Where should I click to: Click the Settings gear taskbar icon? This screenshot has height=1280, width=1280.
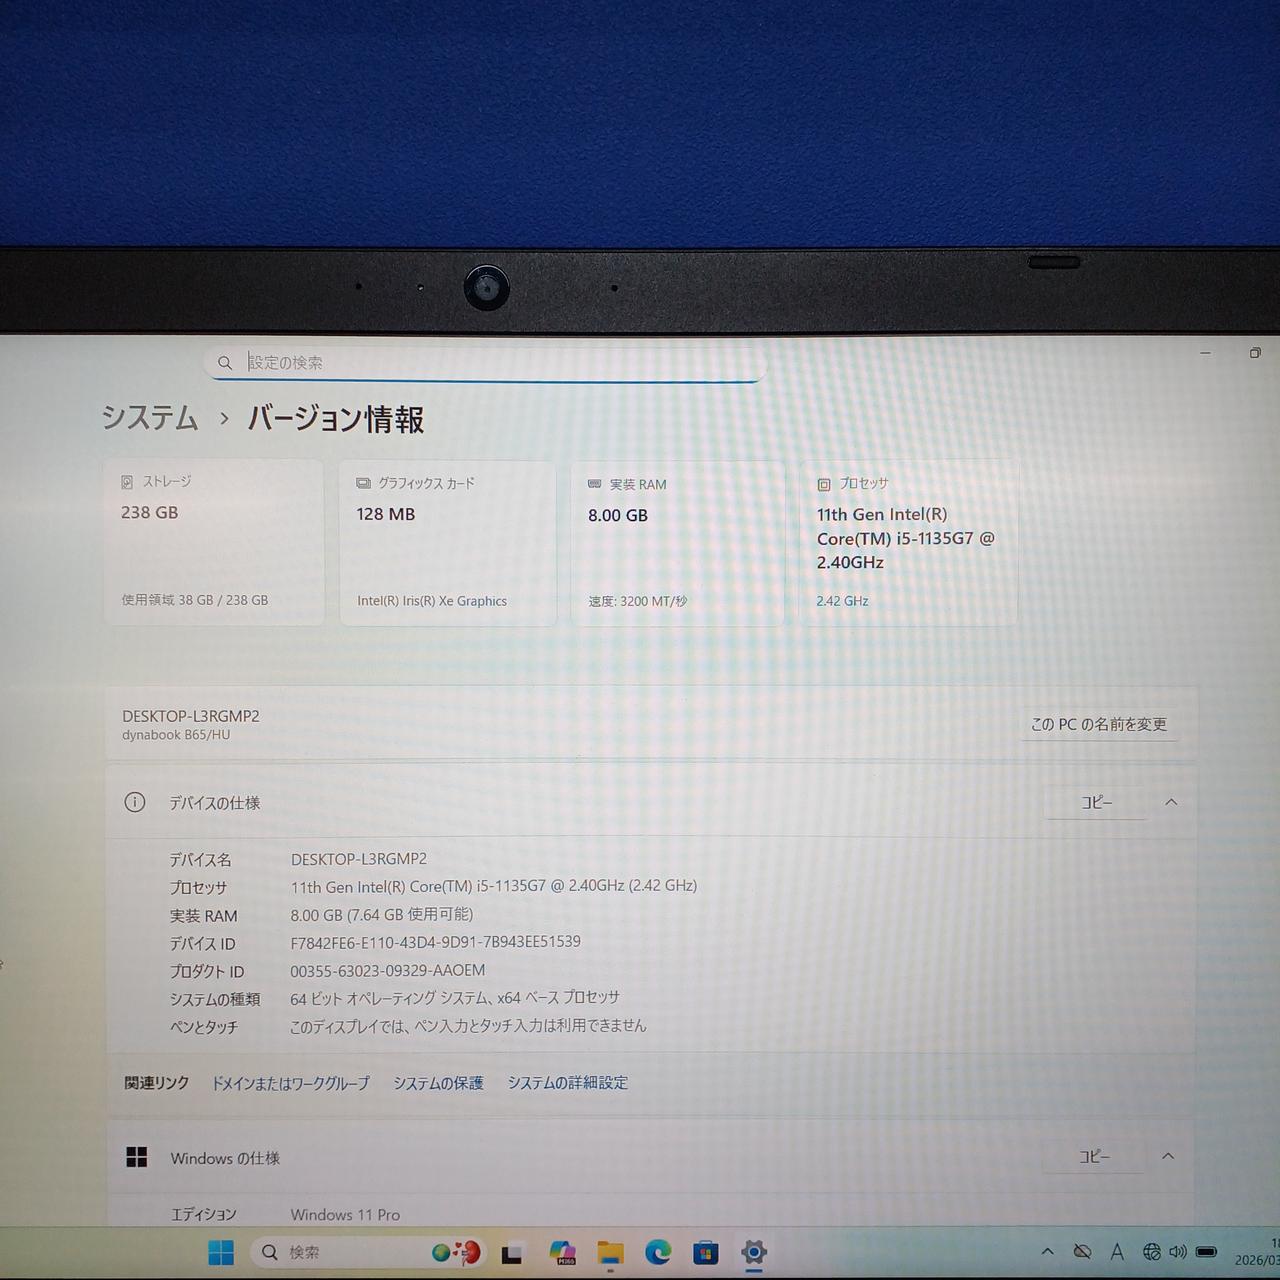click(x=754, y=1252)
